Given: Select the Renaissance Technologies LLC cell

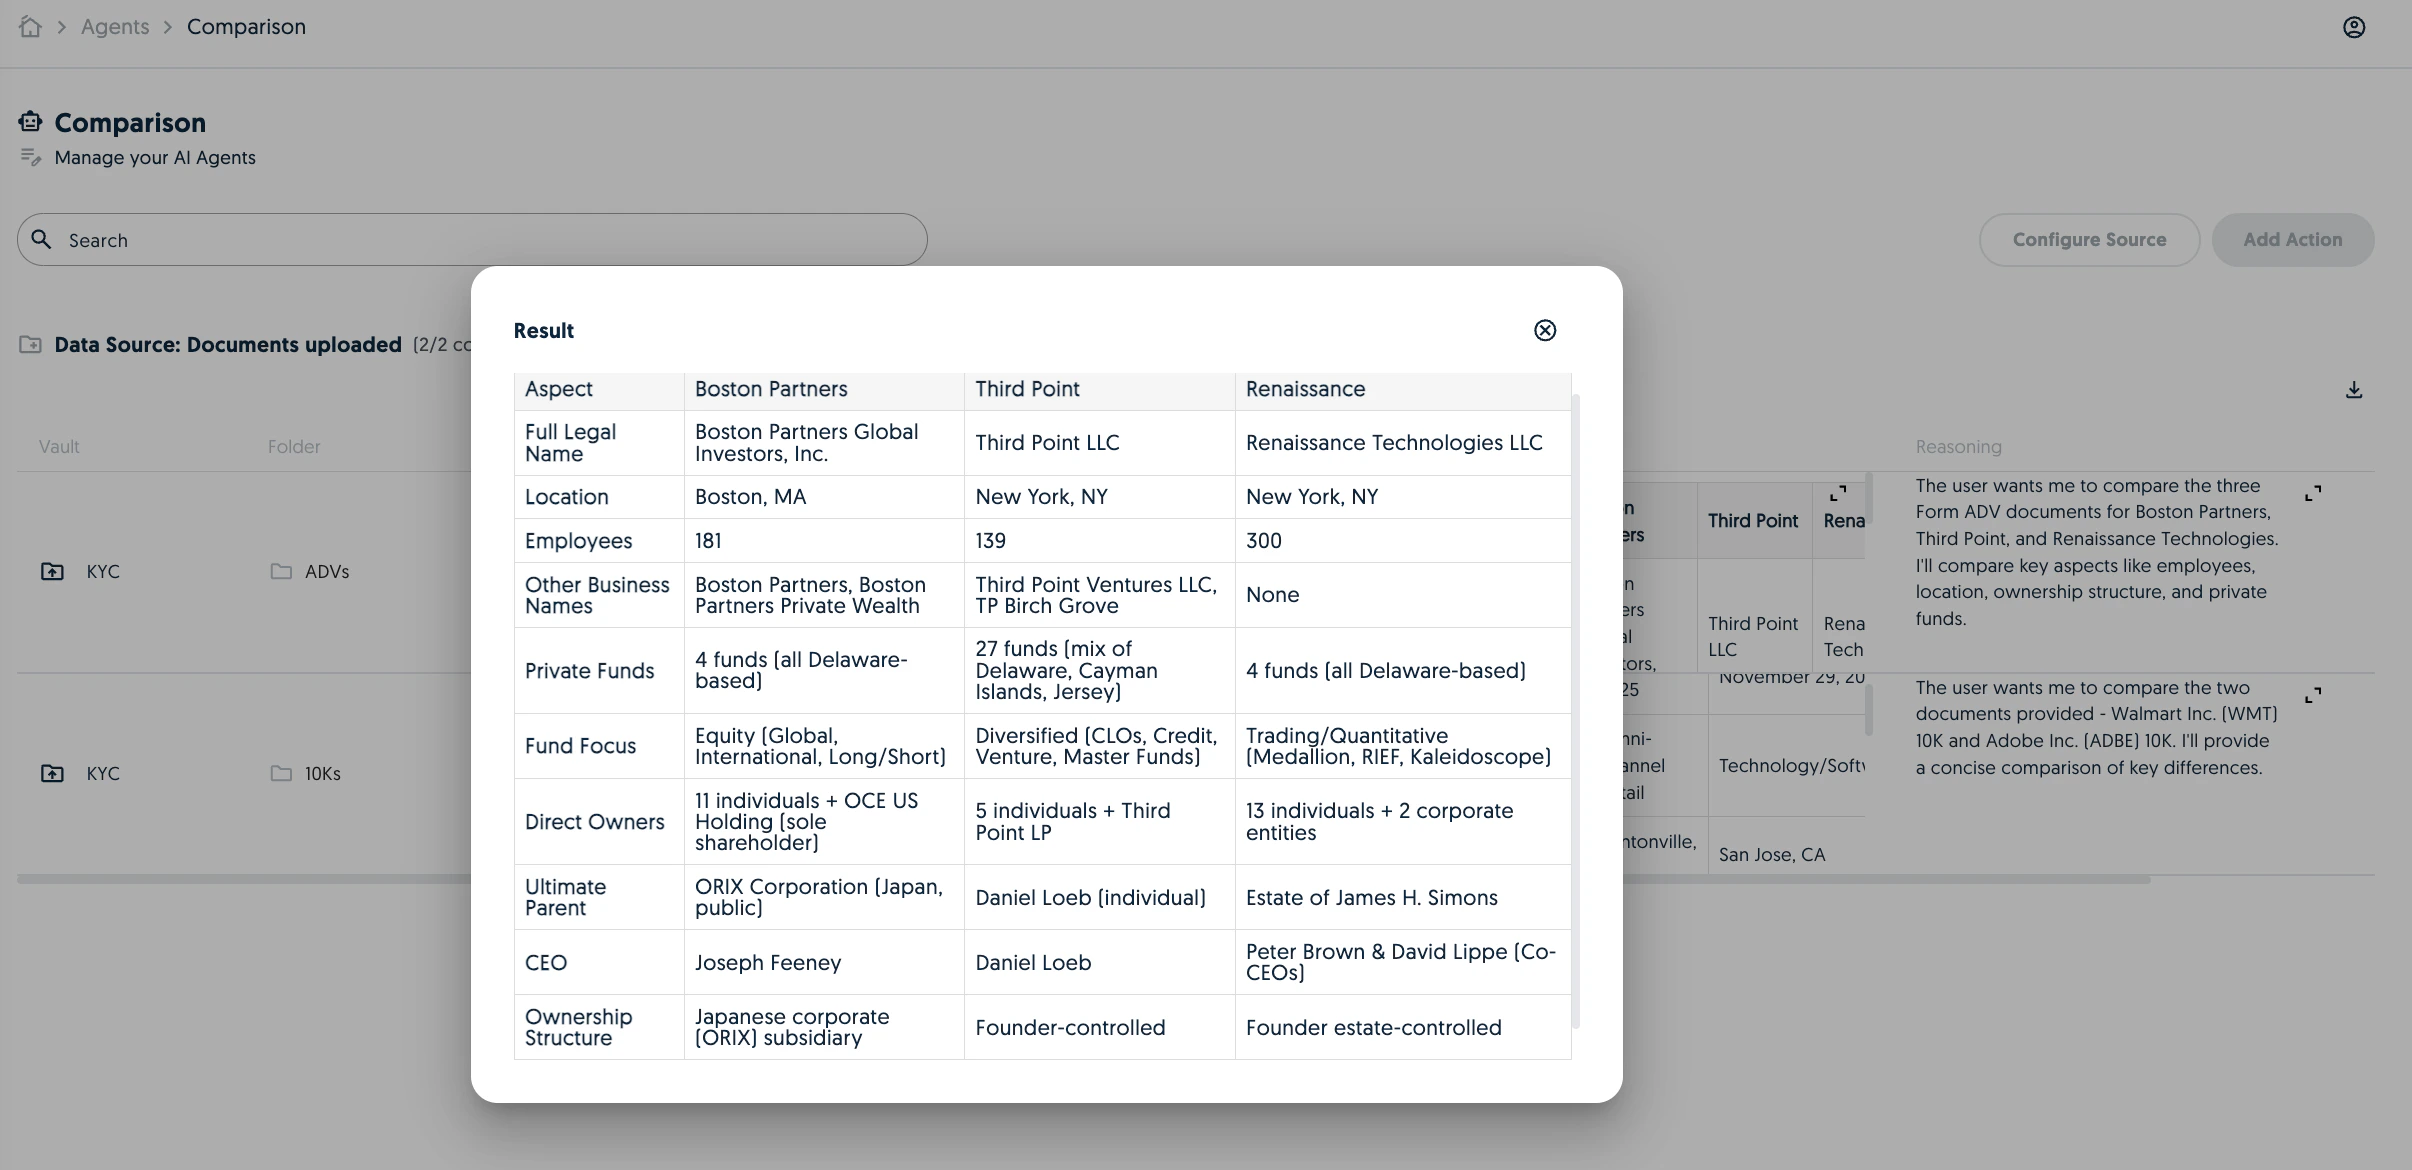Looking at the screenshot, I should [x=1403, y=443].
